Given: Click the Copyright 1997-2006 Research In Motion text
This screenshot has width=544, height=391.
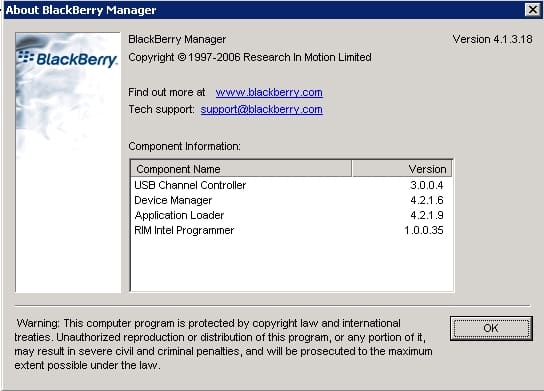Looking at the screenshot, I should click(x=250, y=57).
